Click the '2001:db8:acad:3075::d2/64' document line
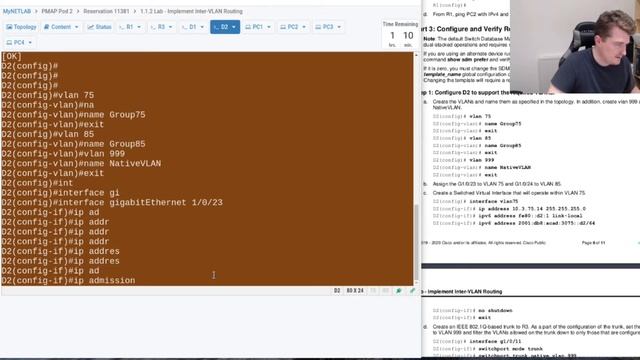Image resolution: width=640 pixels, height=360 pixels. click(514, 223)
